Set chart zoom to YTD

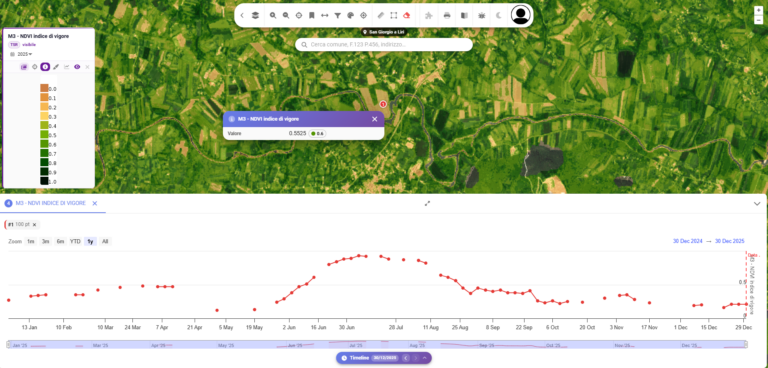[75, 242]
